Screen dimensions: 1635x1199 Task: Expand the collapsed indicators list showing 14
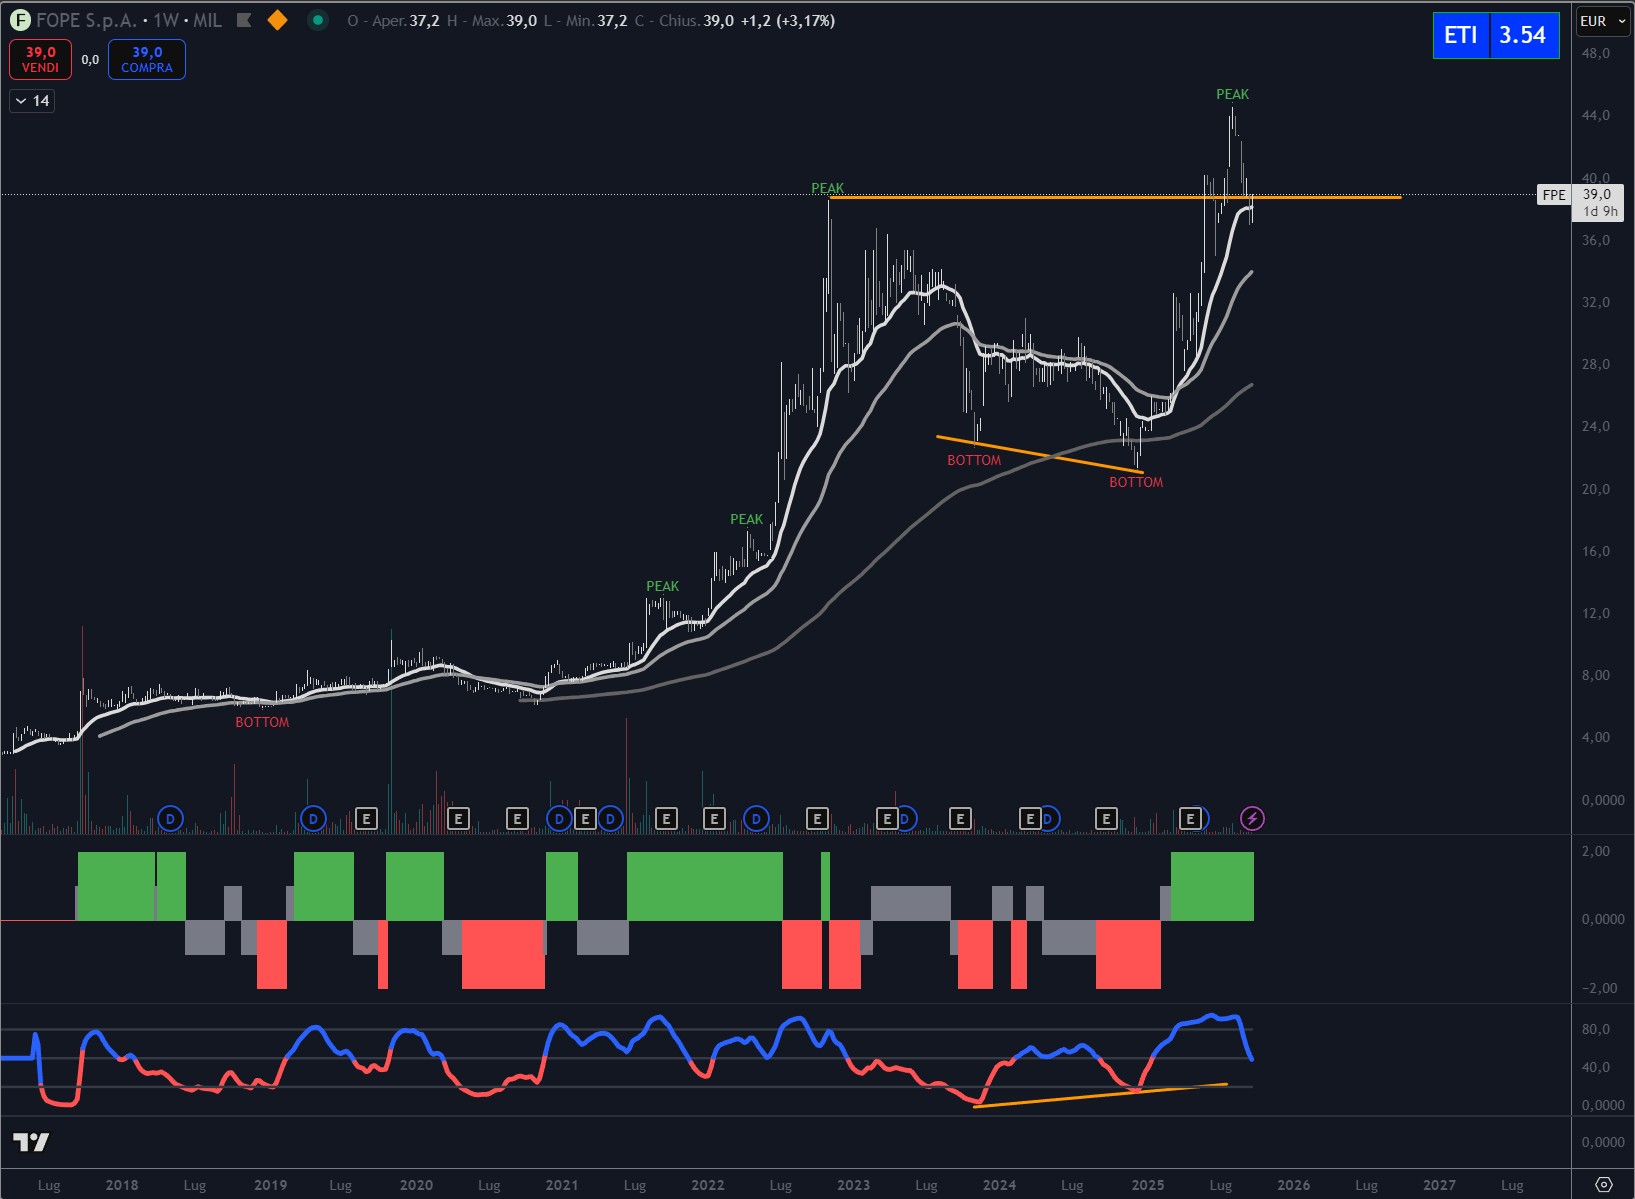tap(32, 101)
